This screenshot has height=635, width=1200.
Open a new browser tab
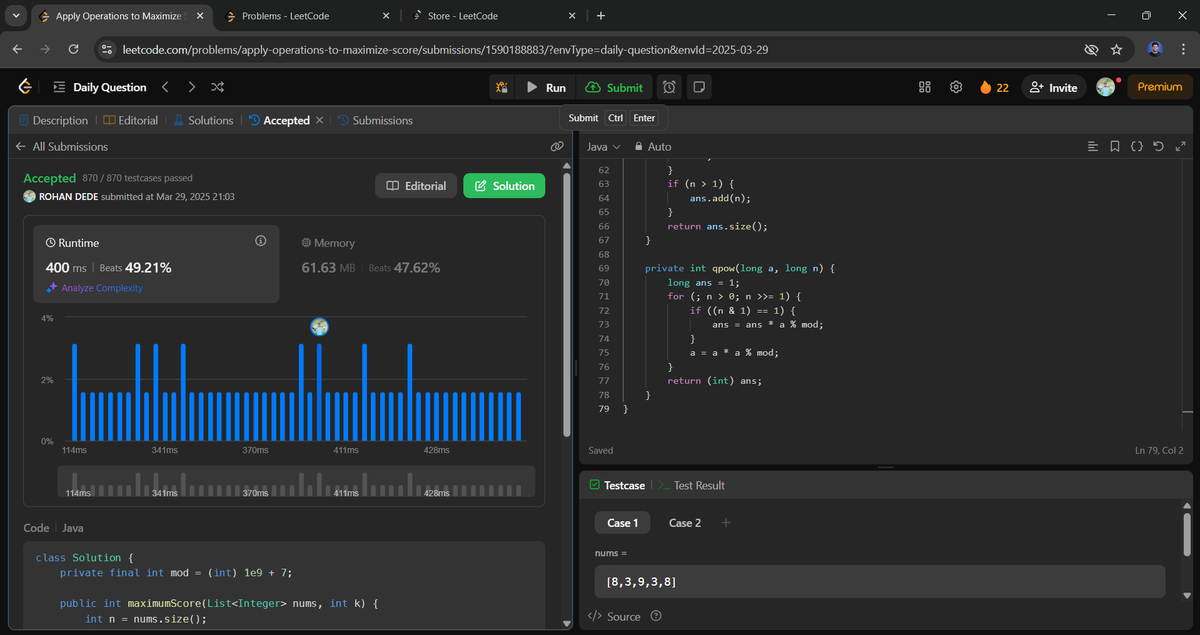click(x=600, y=16)
